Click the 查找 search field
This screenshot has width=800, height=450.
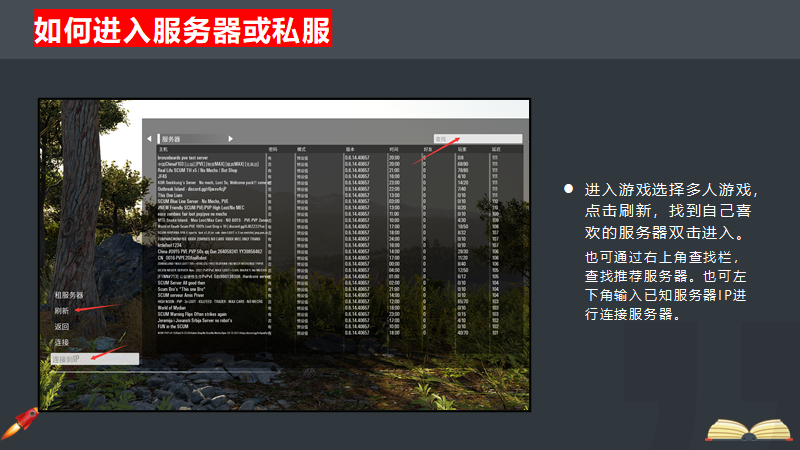point(478,139)
